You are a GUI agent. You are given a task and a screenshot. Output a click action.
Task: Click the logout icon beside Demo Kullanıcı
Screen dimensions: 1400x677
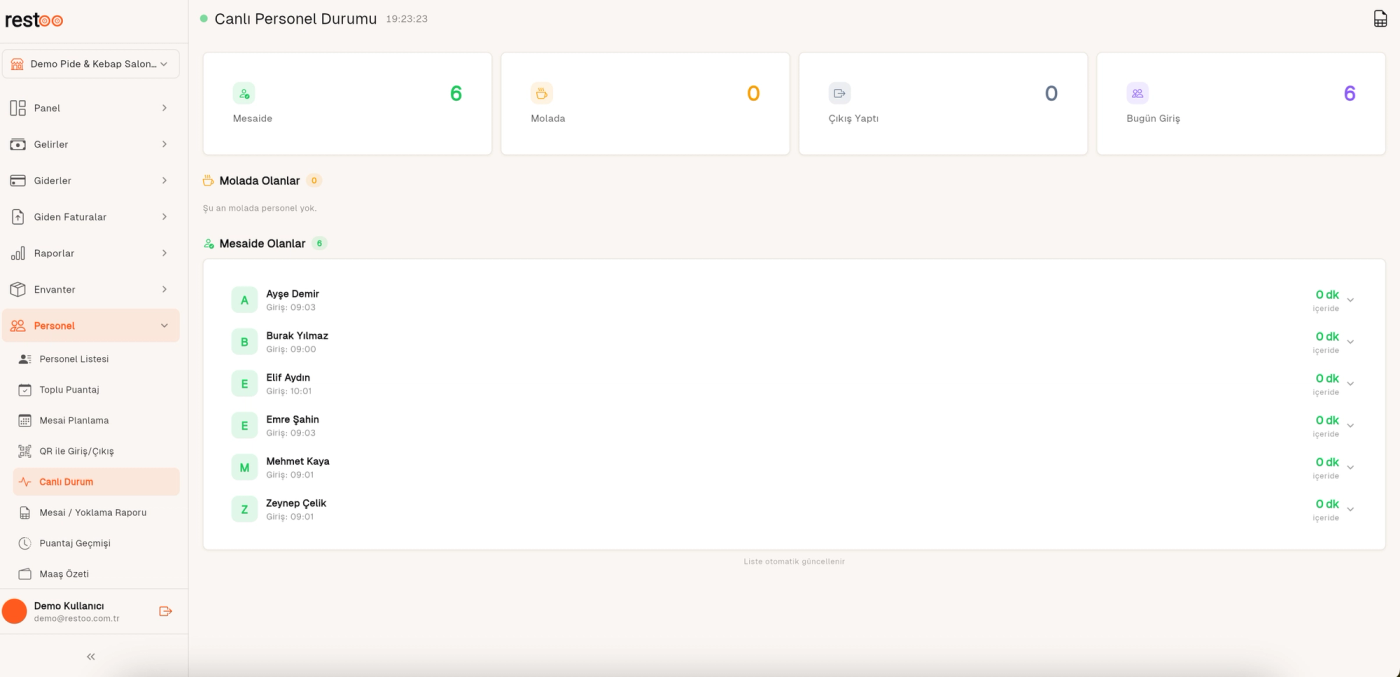pyautogui.click(x=166, y=611)
